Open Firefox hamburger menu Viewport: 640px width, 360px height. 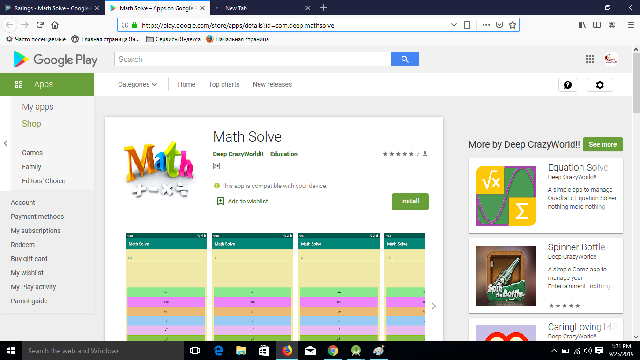(x=631, y=25)
